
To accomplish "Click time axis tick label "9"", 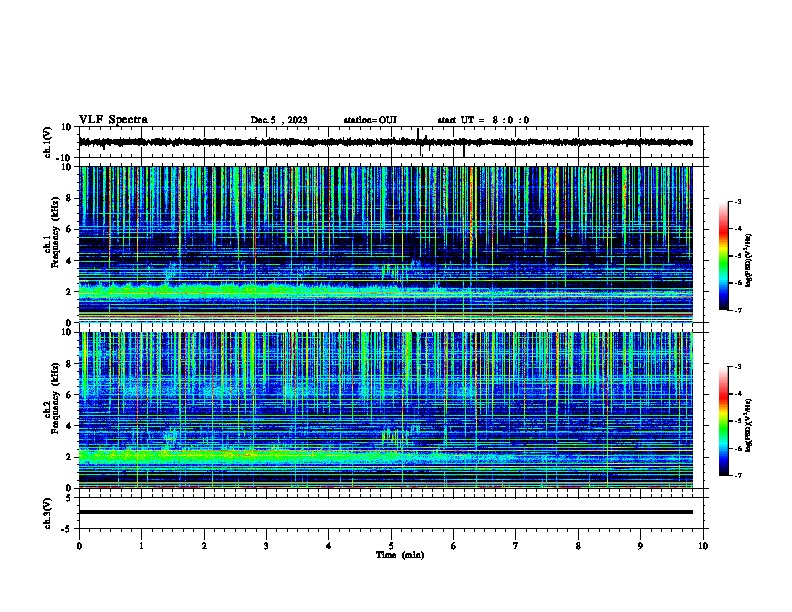I will pyautogui.click(x=640, y=546).
